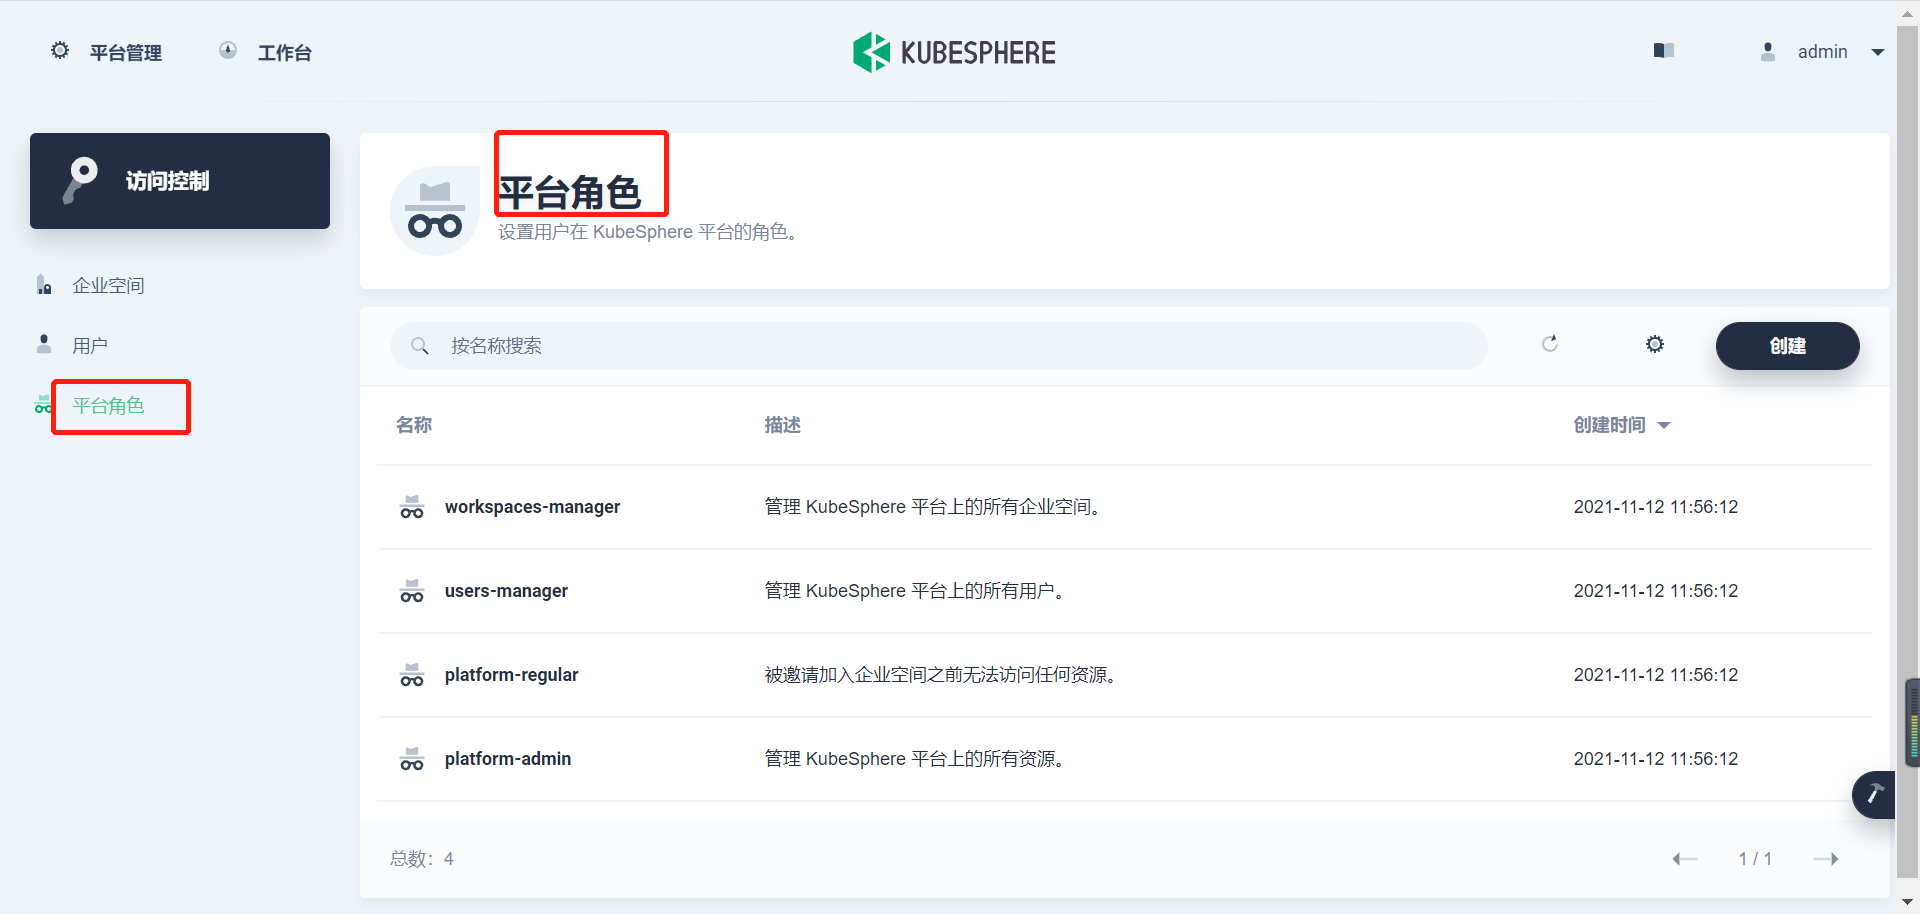This screenshot has height=914, width=1920.
Task: Click users-manager row creation timestamp
Action: 1656,591
